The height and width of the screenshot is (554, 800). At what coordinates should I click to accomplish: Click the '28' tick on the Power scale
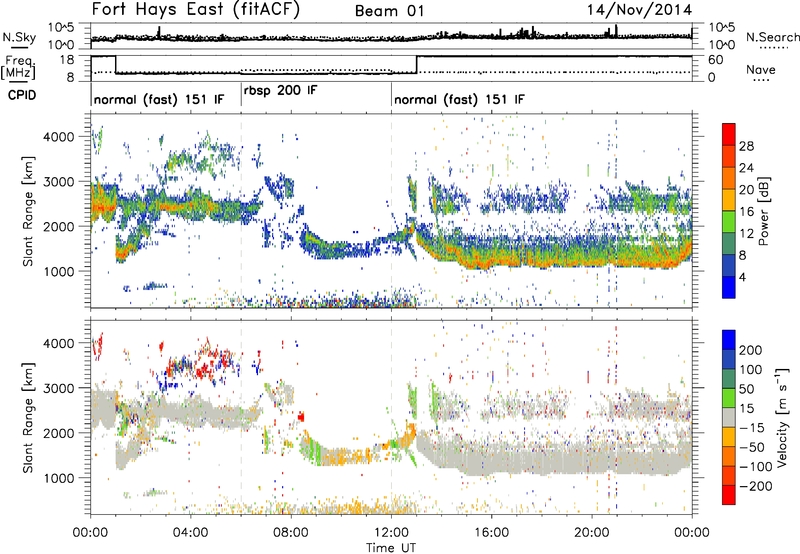(746, 146)
